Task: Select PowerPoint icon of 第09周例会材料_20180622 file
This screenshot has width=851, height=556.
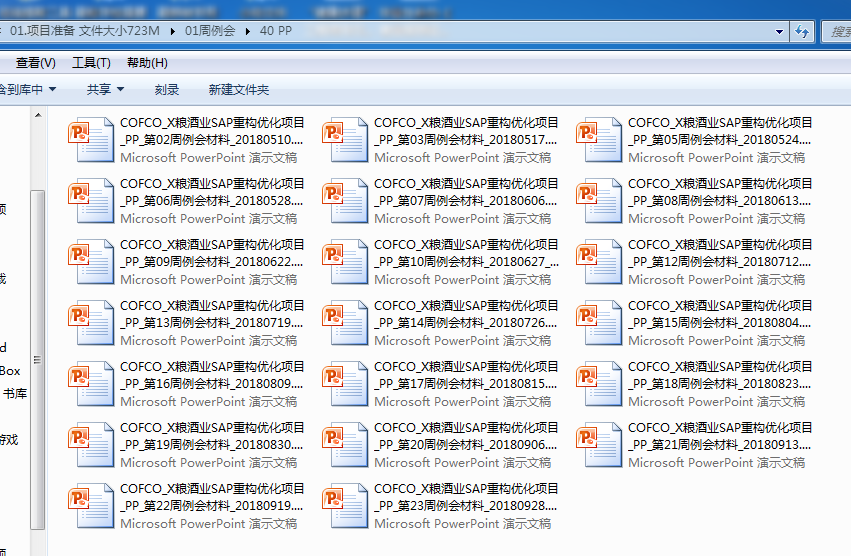Action: pos(91,262)
